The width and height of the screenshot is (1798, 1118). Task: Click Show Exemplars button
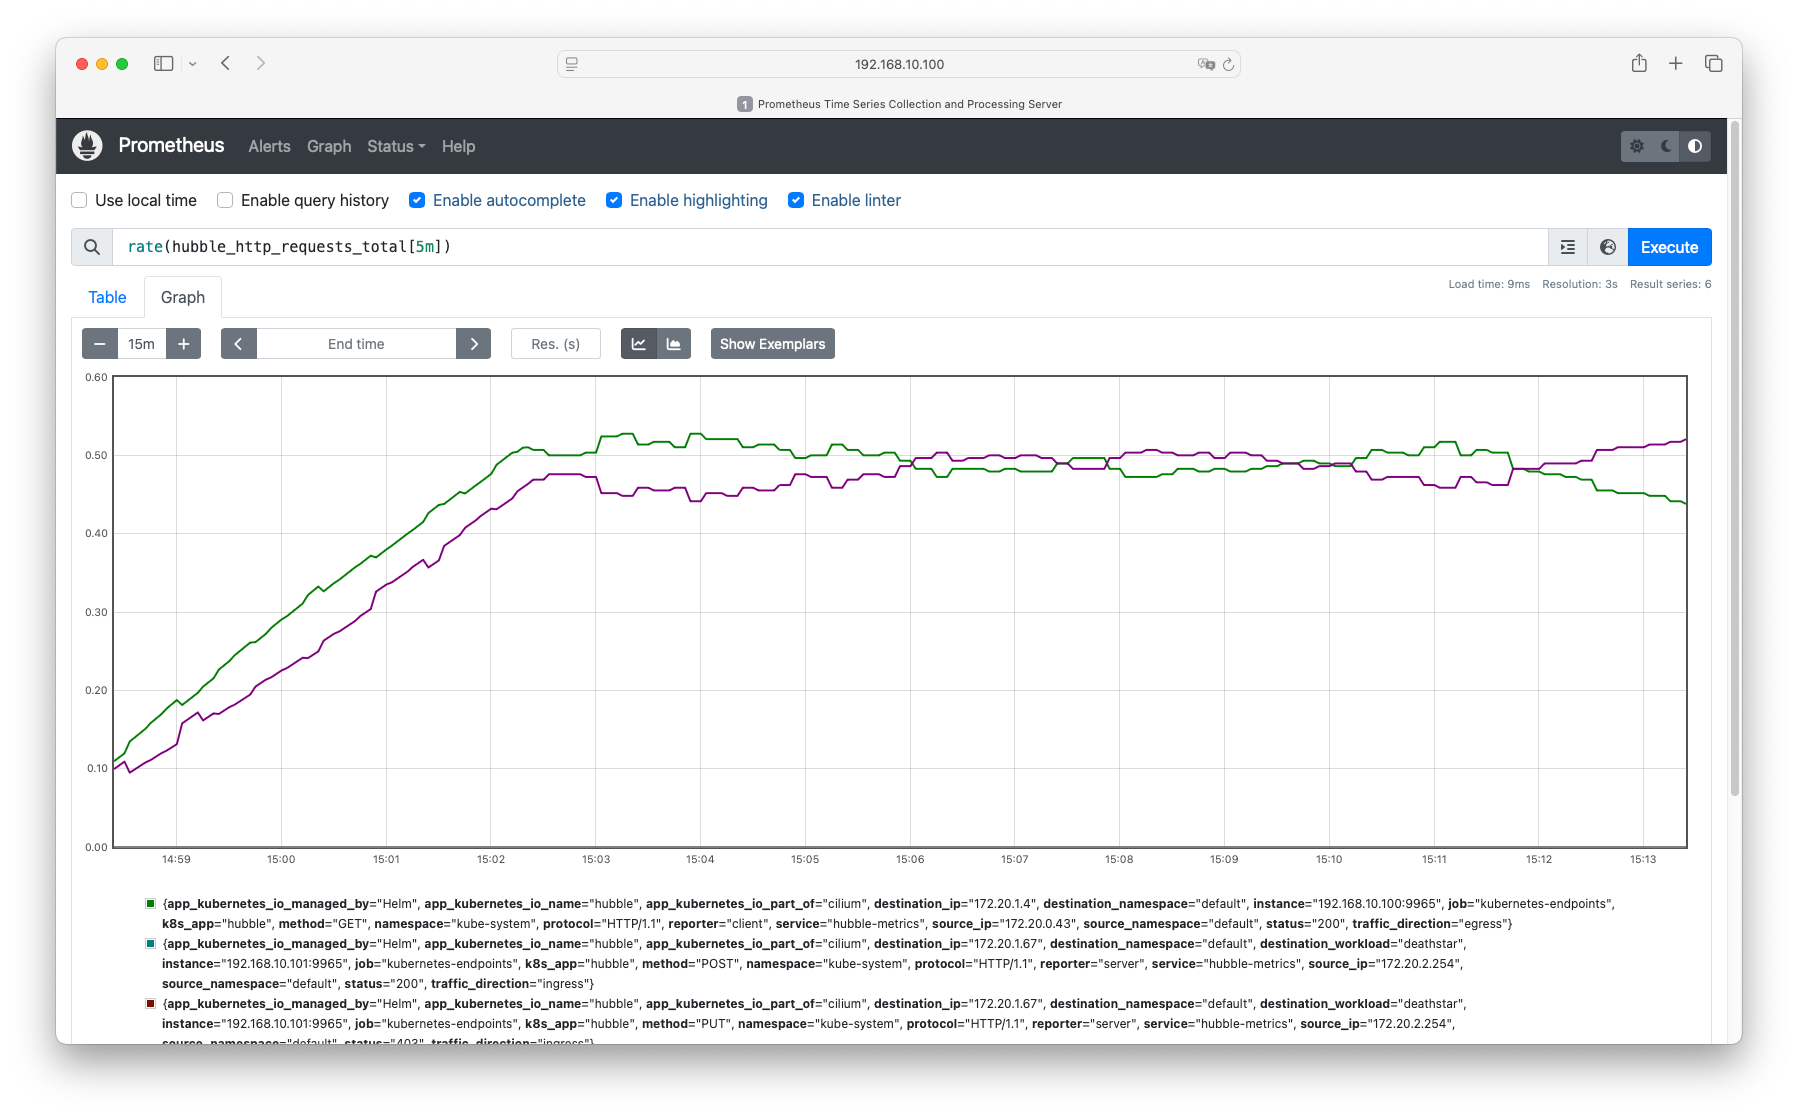click(773, 344)
